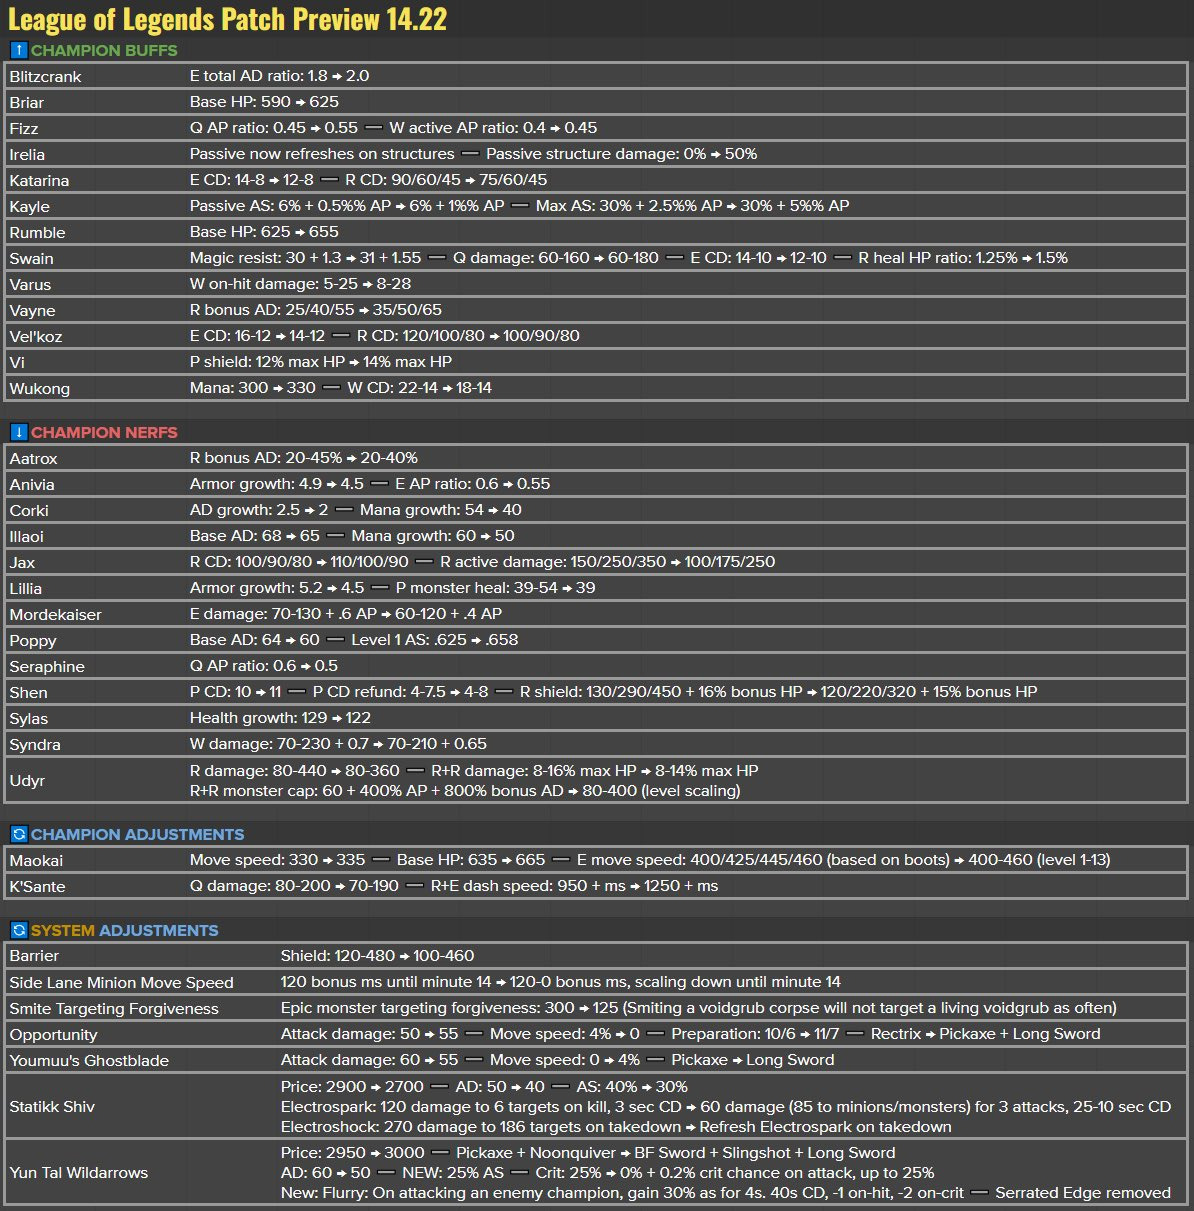1194x1211 pixels.
Task: Select K'Sante under champion adjustments
Action: point(38,887)
